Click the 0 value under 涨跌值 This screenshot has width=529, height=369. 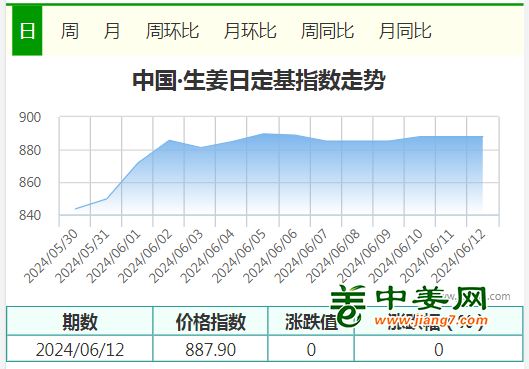pos(311,349)
